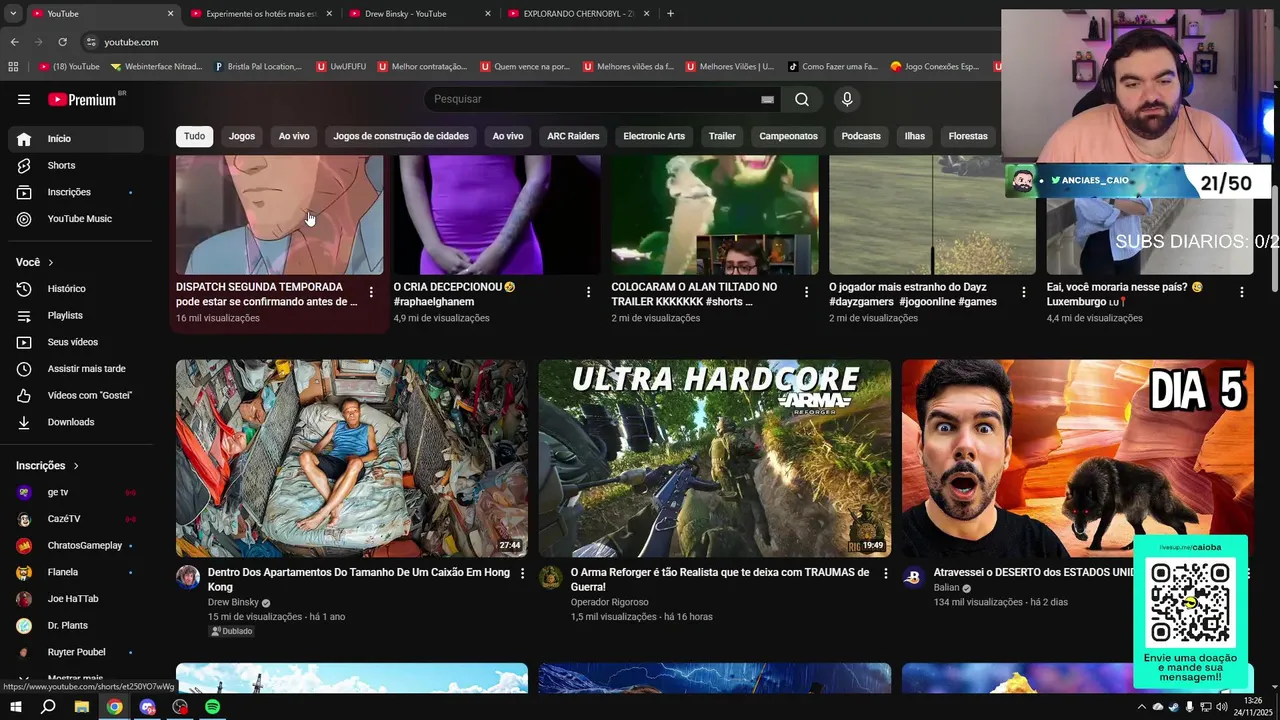Play the DIA 5 desert video thumbnail
Screen dimensions: 1280x720
[1078, 458]
